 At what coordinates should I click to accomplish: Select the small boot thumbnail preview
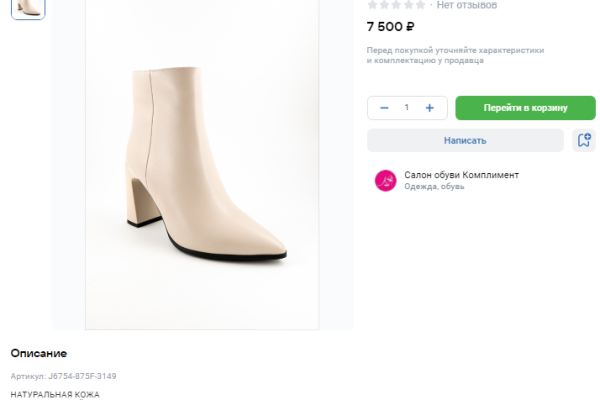tap(28, 8)
